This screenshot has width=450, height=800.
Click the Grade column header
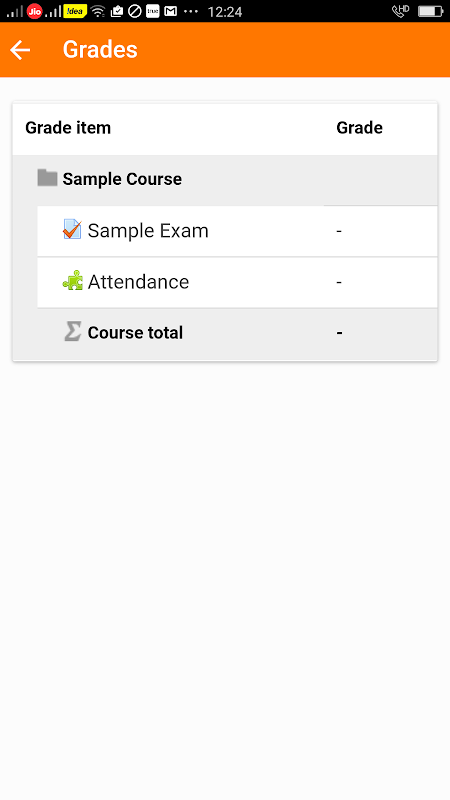359,128
